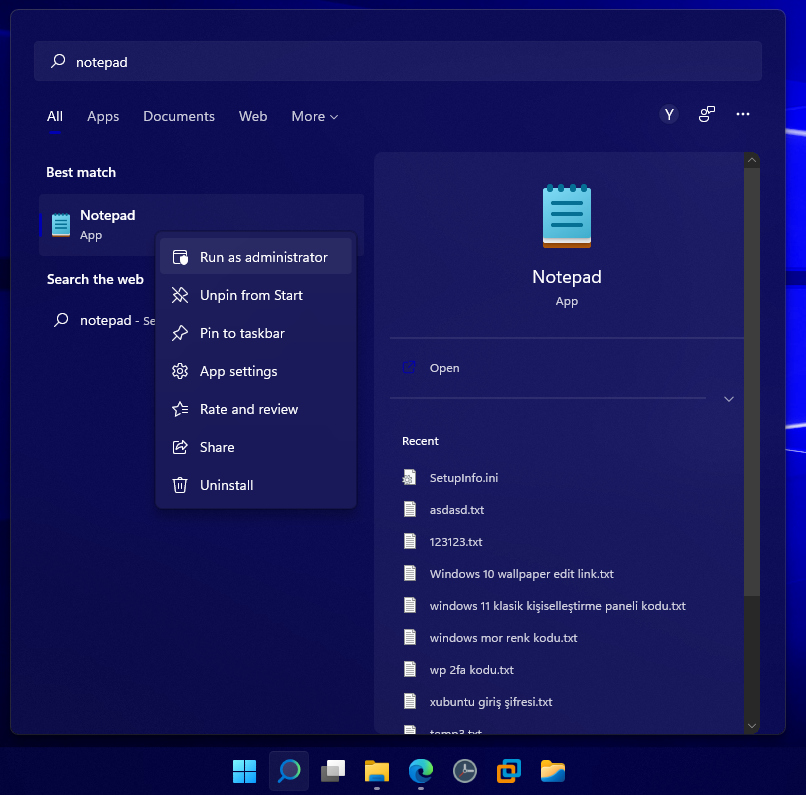Switch to the Apps search tab
Viewport: 806px width, 795px height.
[103, 117]
